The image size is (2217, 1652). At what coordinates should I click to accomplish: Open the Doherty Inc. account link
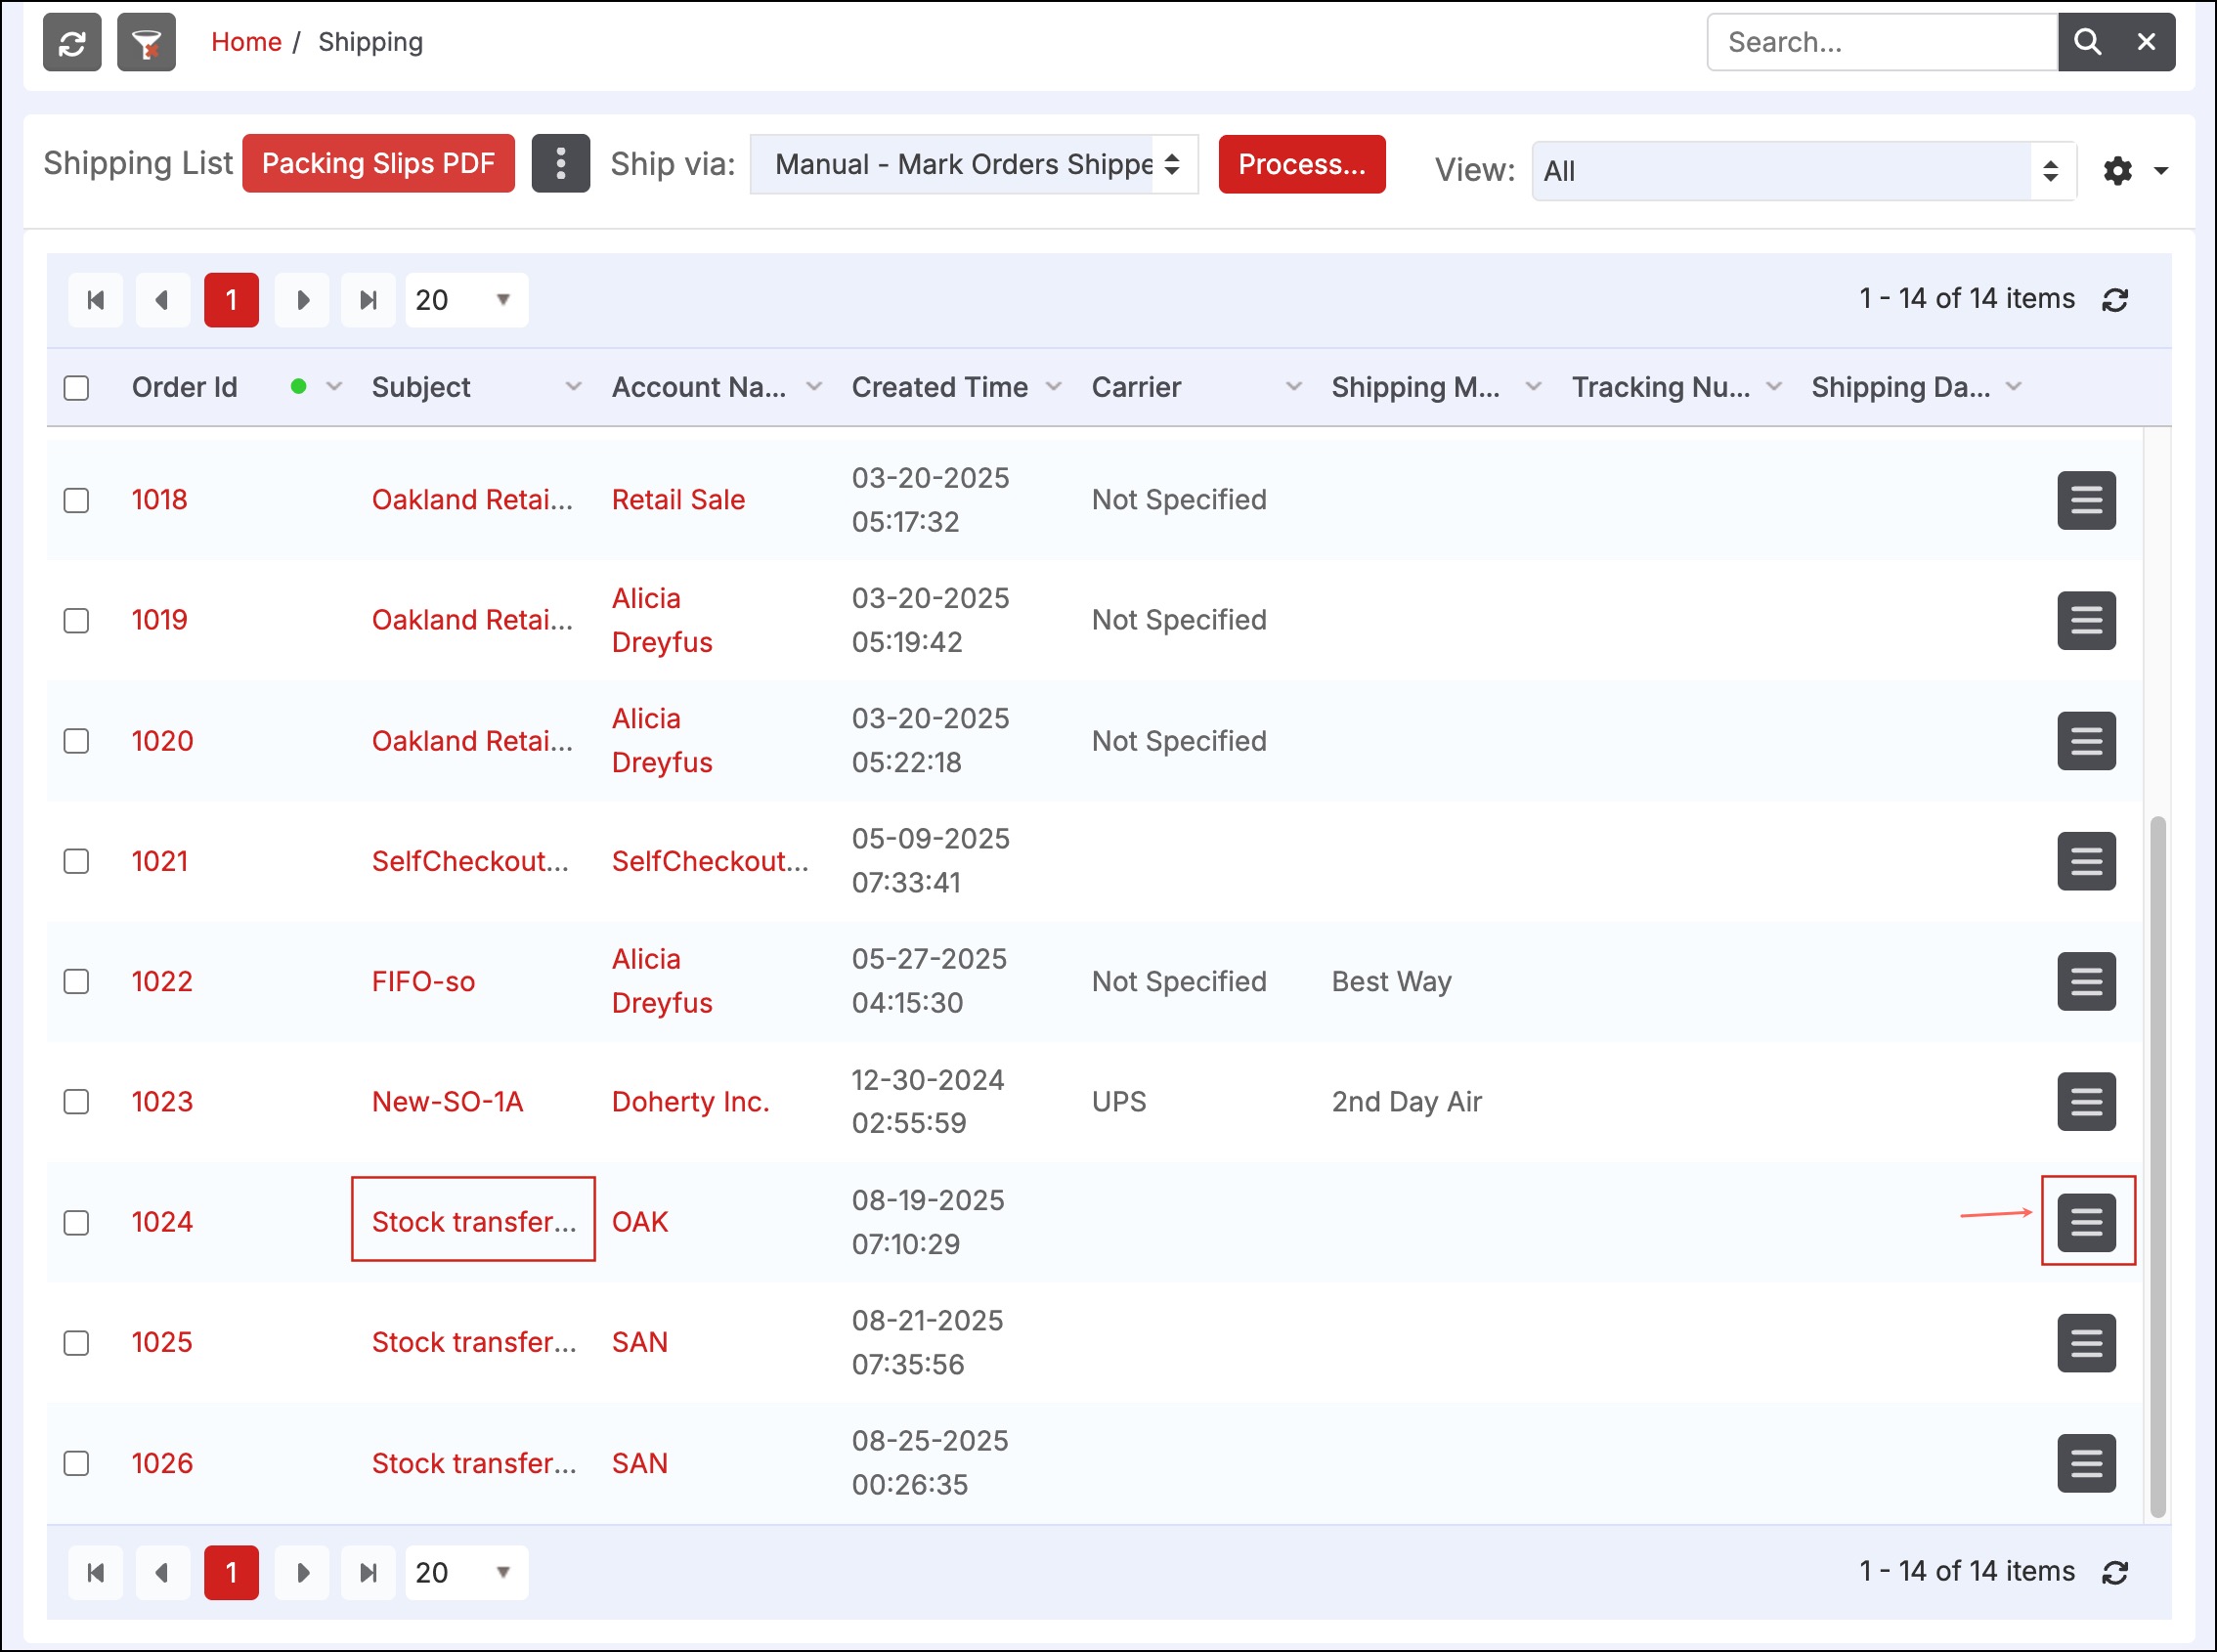[691, 1102]
